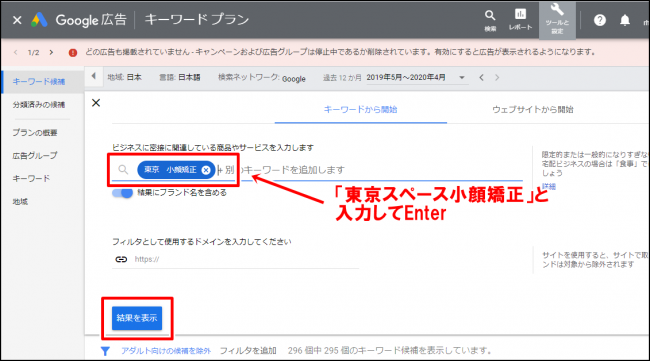650x361 pixels.
Task: Open the Help question mark icon
Action: 599,20
